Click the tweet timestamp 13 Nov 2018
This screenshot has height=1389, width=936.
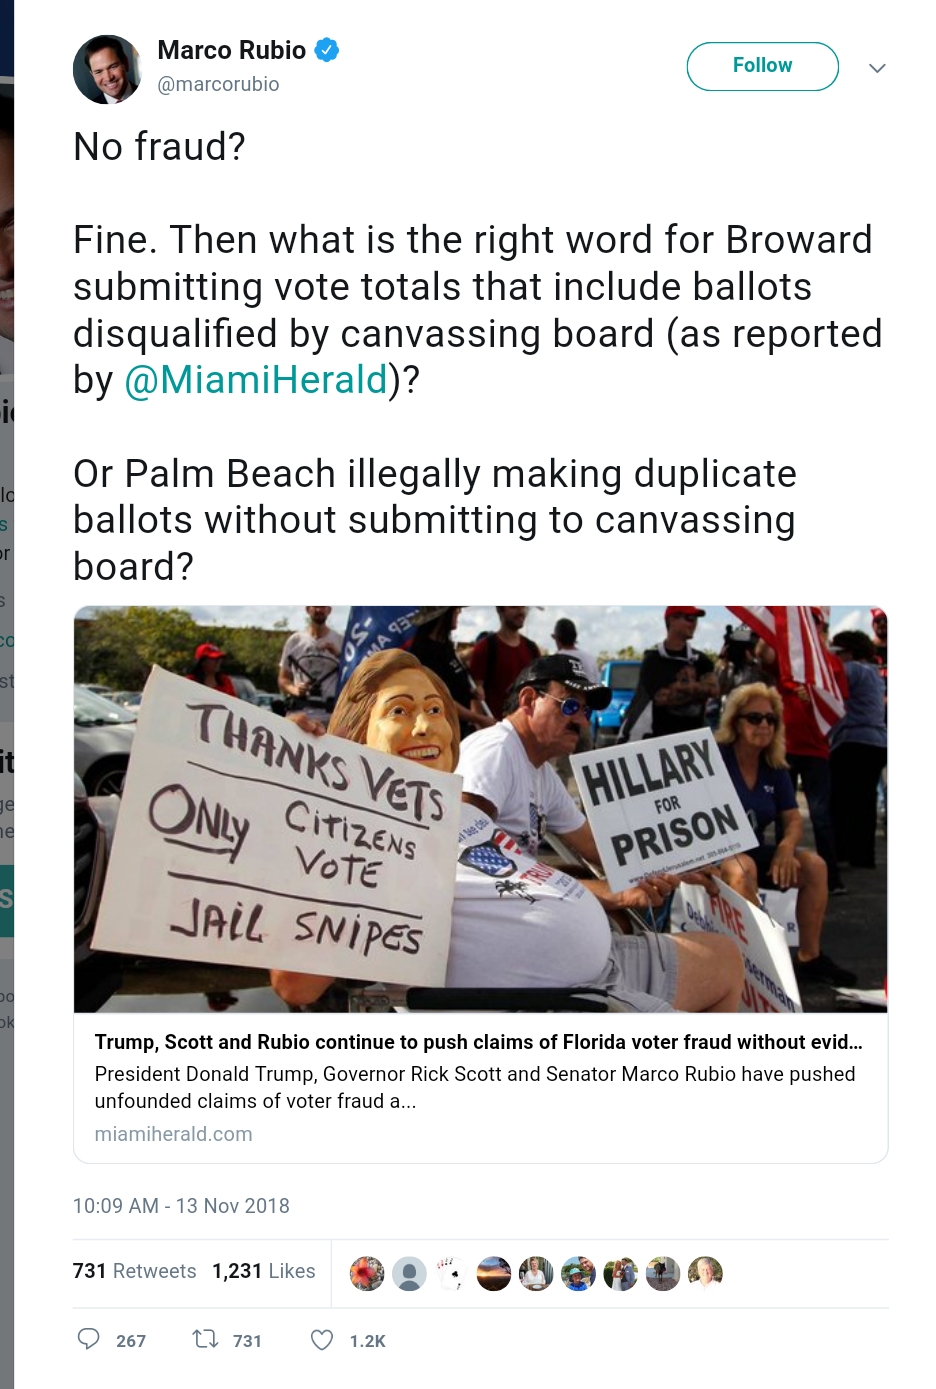click(x=181, y=1206)
